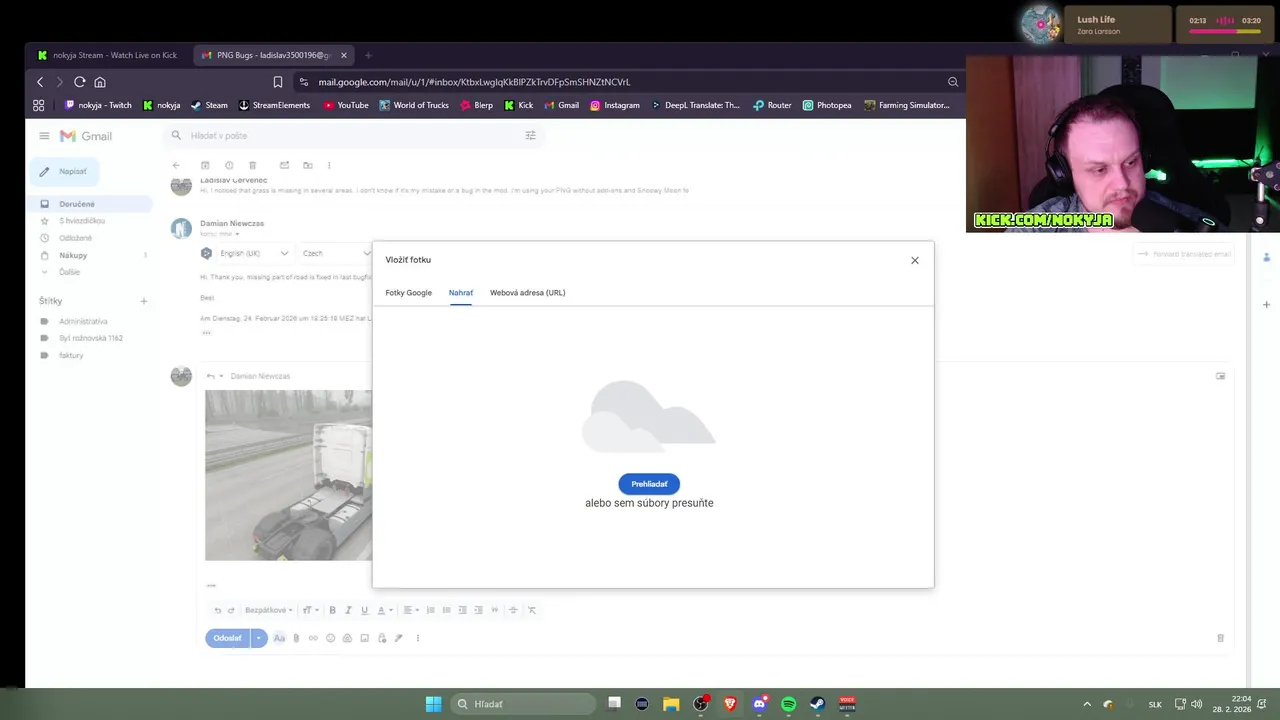This screenshot has height=720, width=1280.
Task: Select the Nahrať tab
Action: 461,293
